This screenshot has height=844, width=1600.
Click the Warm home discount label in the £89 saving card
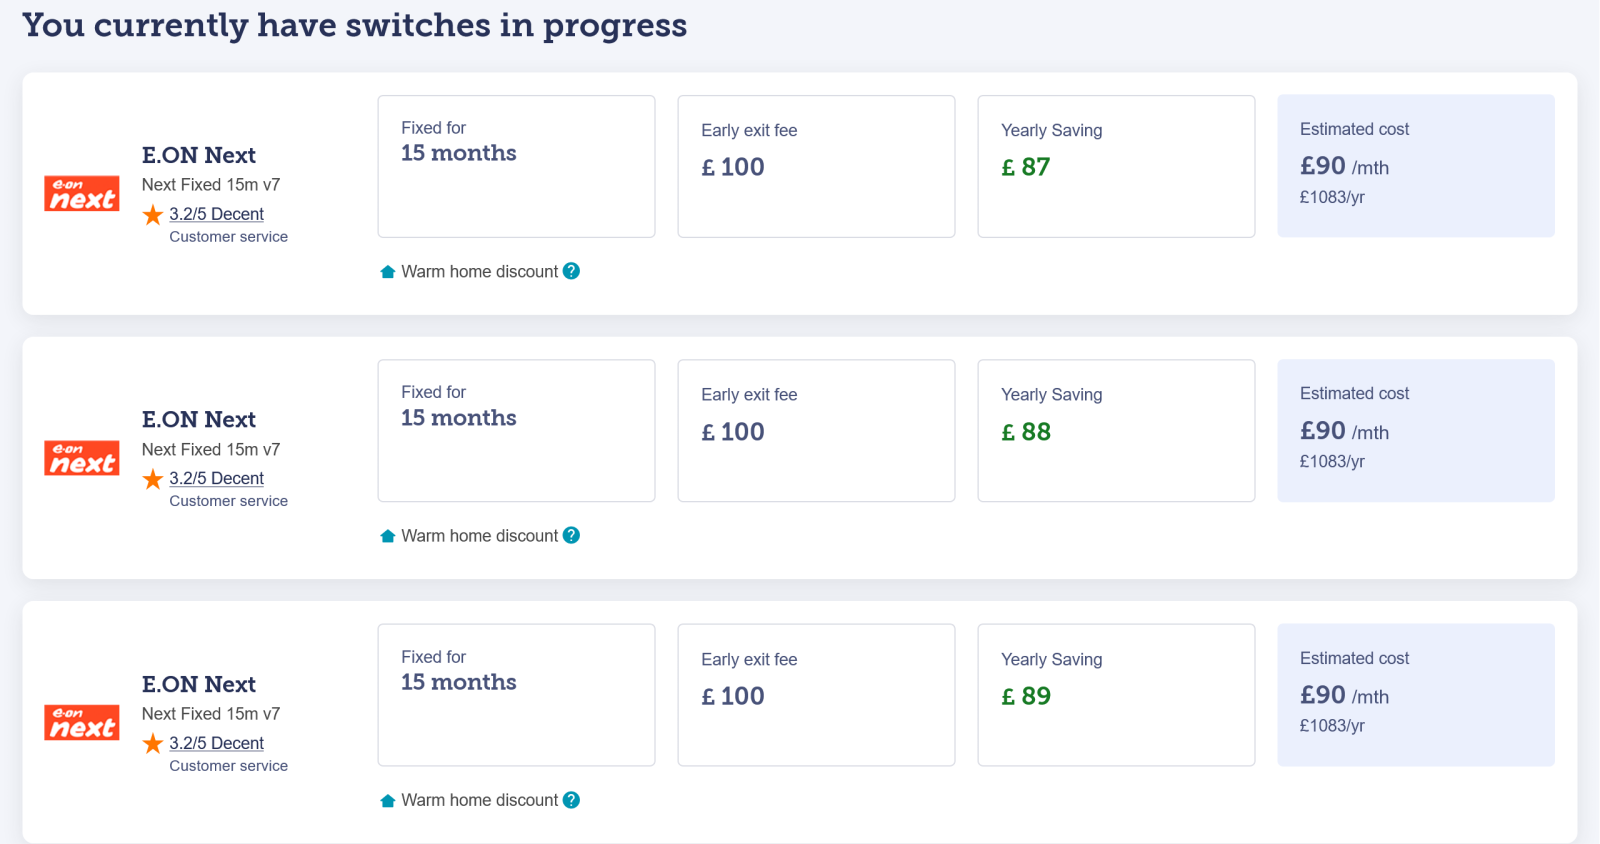479,800
